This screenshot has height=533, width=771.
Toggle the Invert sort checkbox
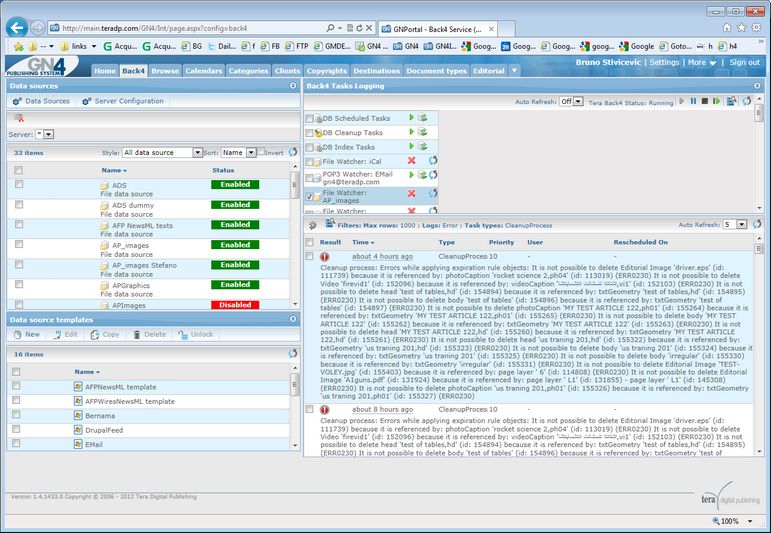(261, 151)
